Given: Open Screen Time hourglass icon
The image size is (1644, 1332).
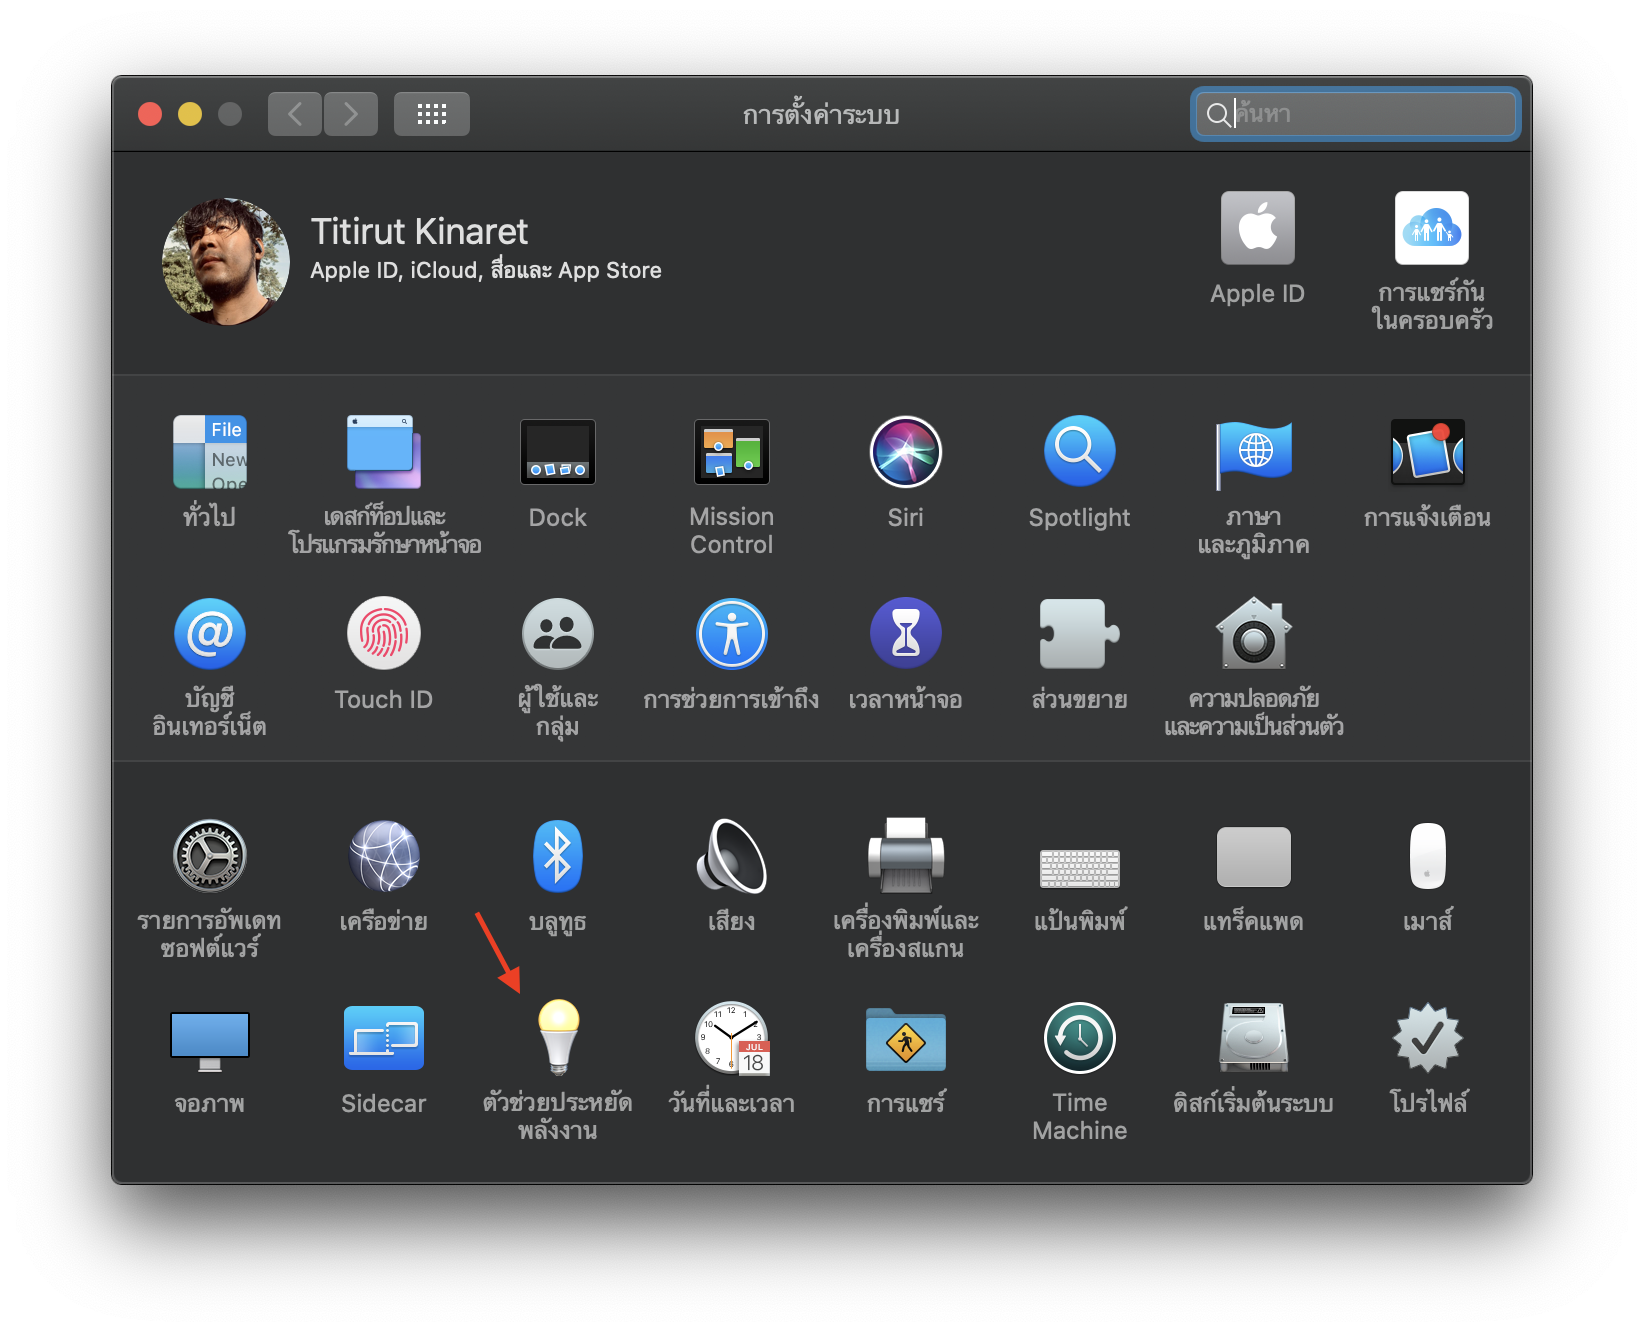Looking at the screenshot, I should coord(905,634).
